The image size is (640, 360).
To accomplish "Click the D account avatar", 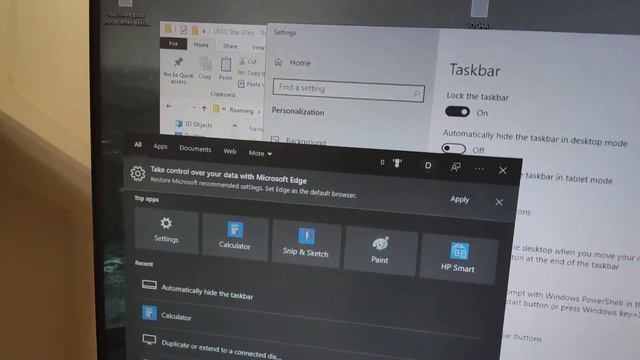I will tap(428, 165).
